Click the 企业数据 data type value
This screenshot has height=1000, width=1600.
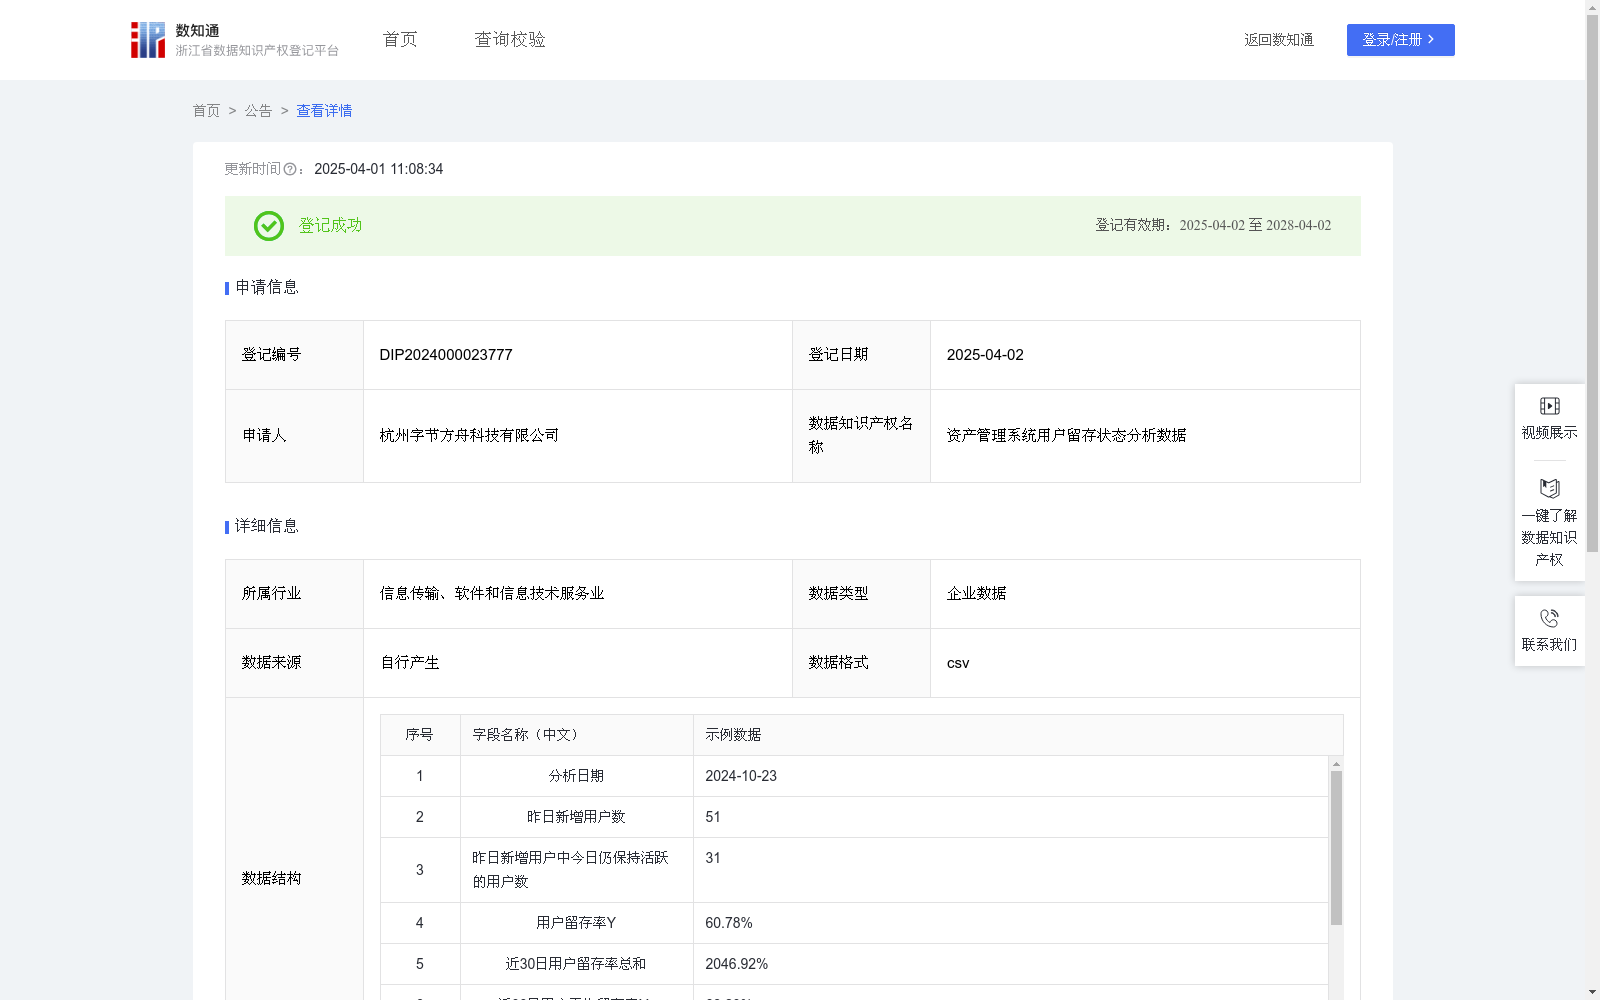tap(976, 594)
